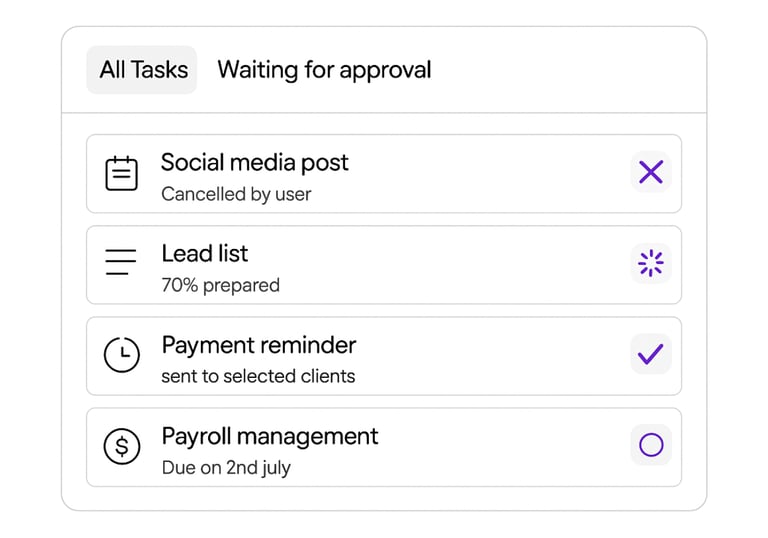This screenshot has width=768, height=538.
Task: Click the loading spinner on Lead list
Action: pyautogui.click(x=651, y=264)
